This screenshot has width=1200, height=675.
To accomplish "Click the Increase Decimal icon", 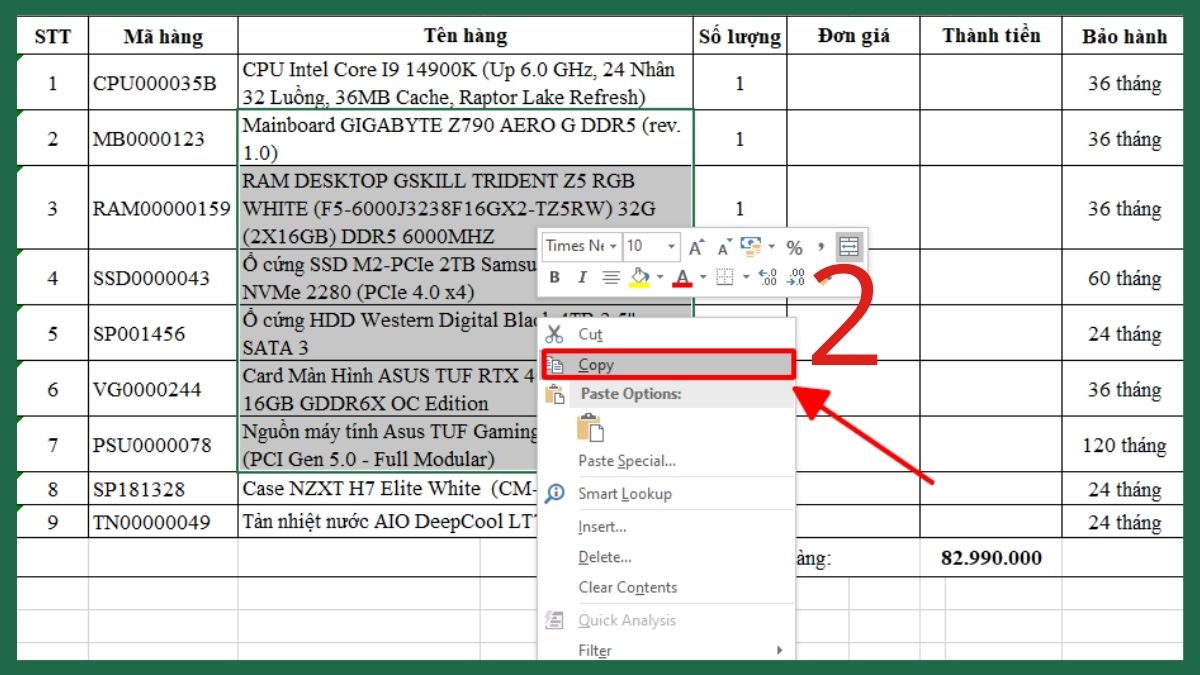I will pyautogui.click(x=768, y=277).
